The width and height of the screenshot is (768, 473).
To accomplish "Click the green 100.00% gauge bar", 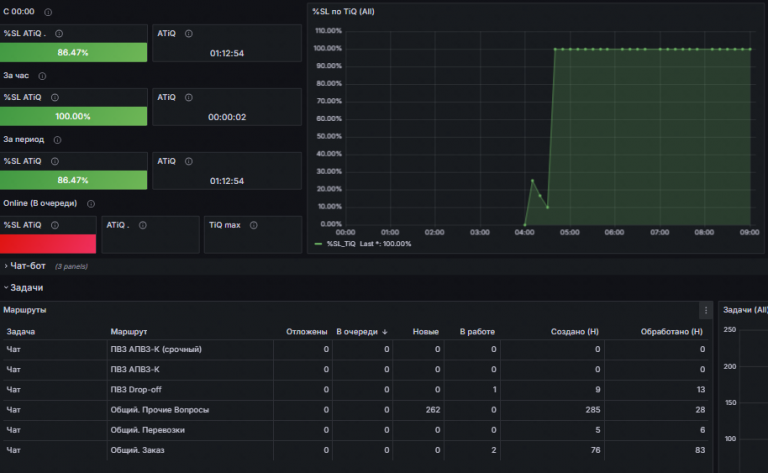I will pyautogui.click(x=73, y=117).
